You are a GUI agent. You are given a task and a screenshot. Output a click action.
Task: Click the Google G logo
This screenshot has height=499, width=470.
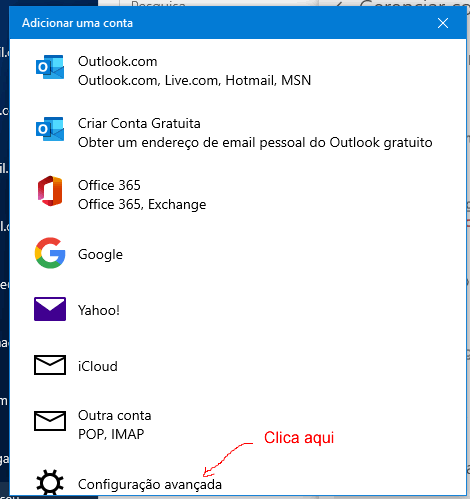click(50, 253)
